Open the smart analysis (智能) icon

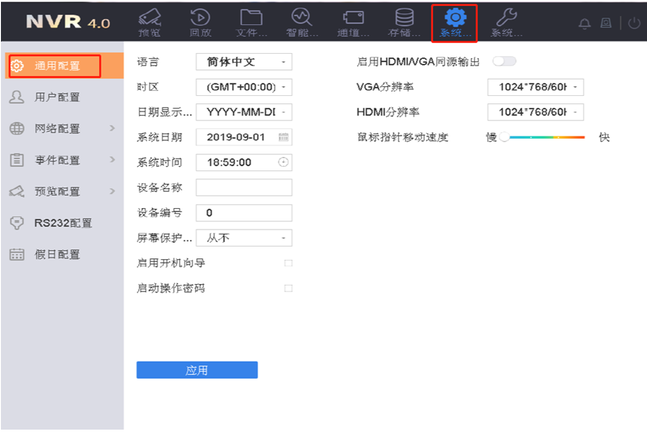click(x=301, y=21)
